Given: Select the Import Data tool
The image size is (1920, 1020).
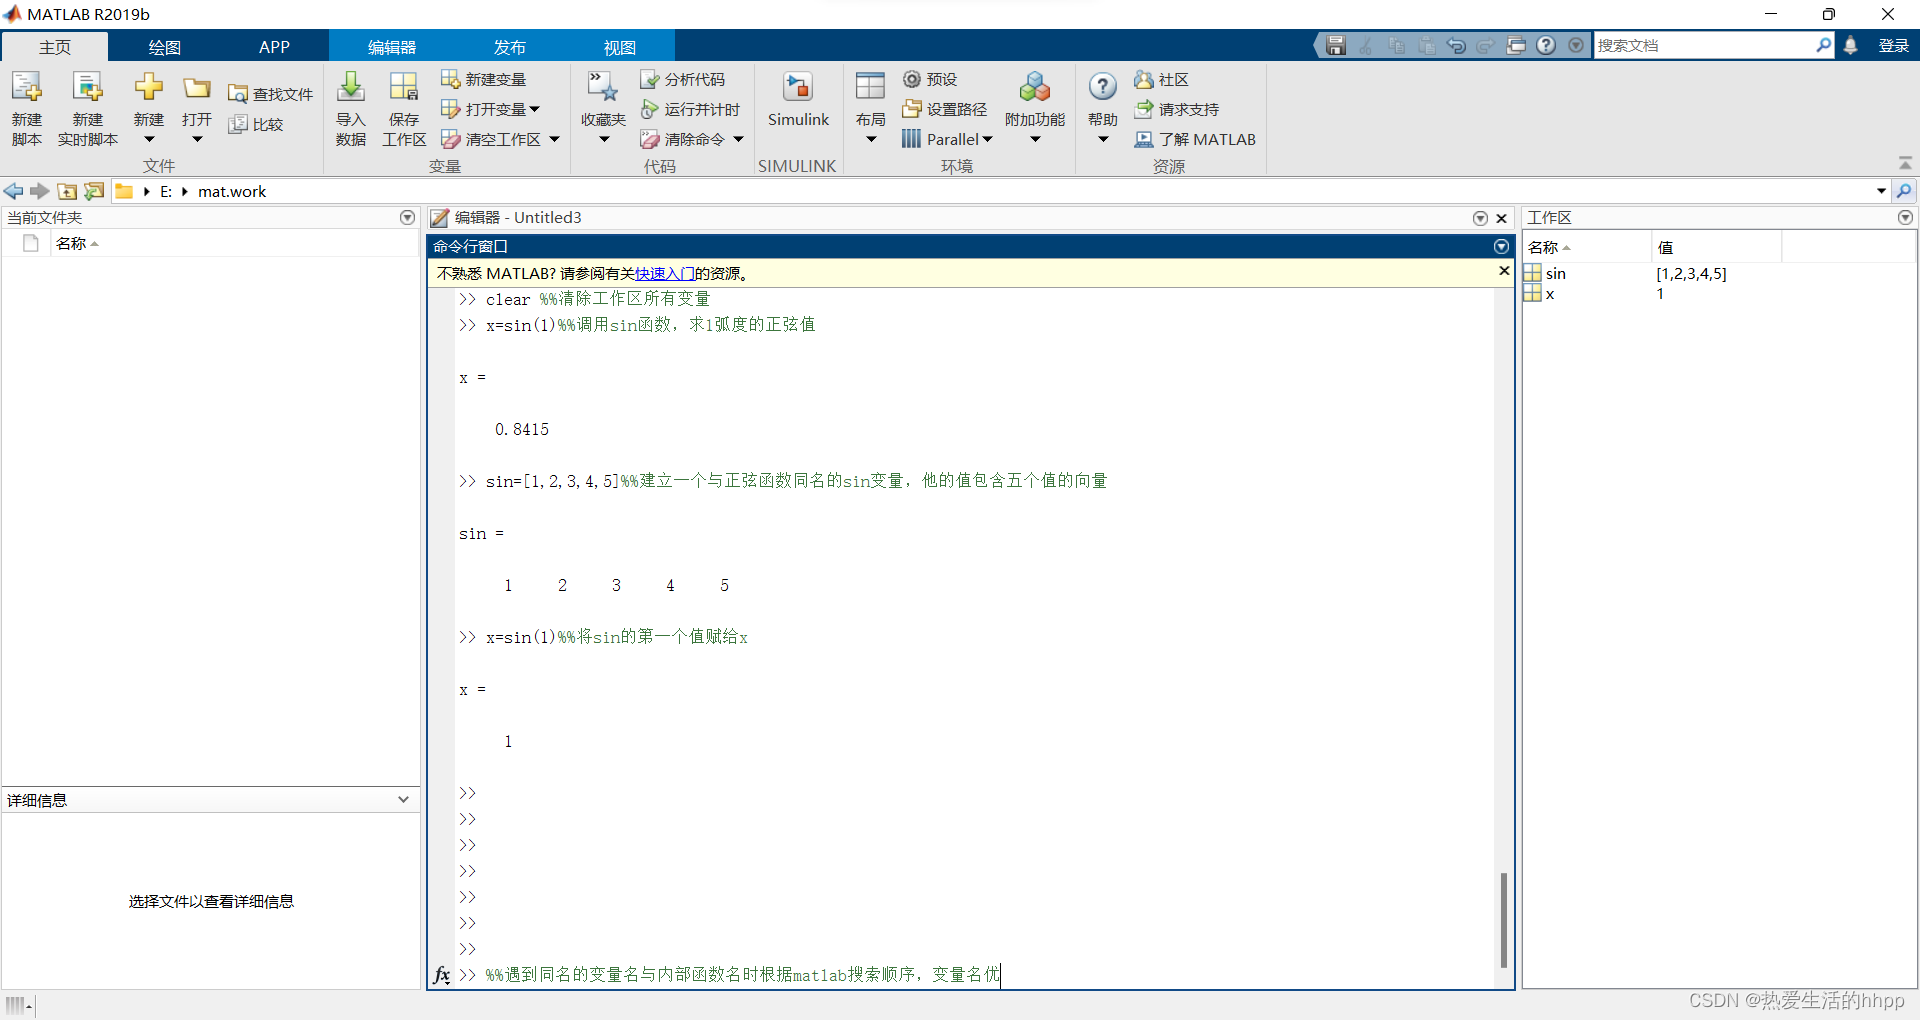Looking at the screenshot, I should (350, 107).
